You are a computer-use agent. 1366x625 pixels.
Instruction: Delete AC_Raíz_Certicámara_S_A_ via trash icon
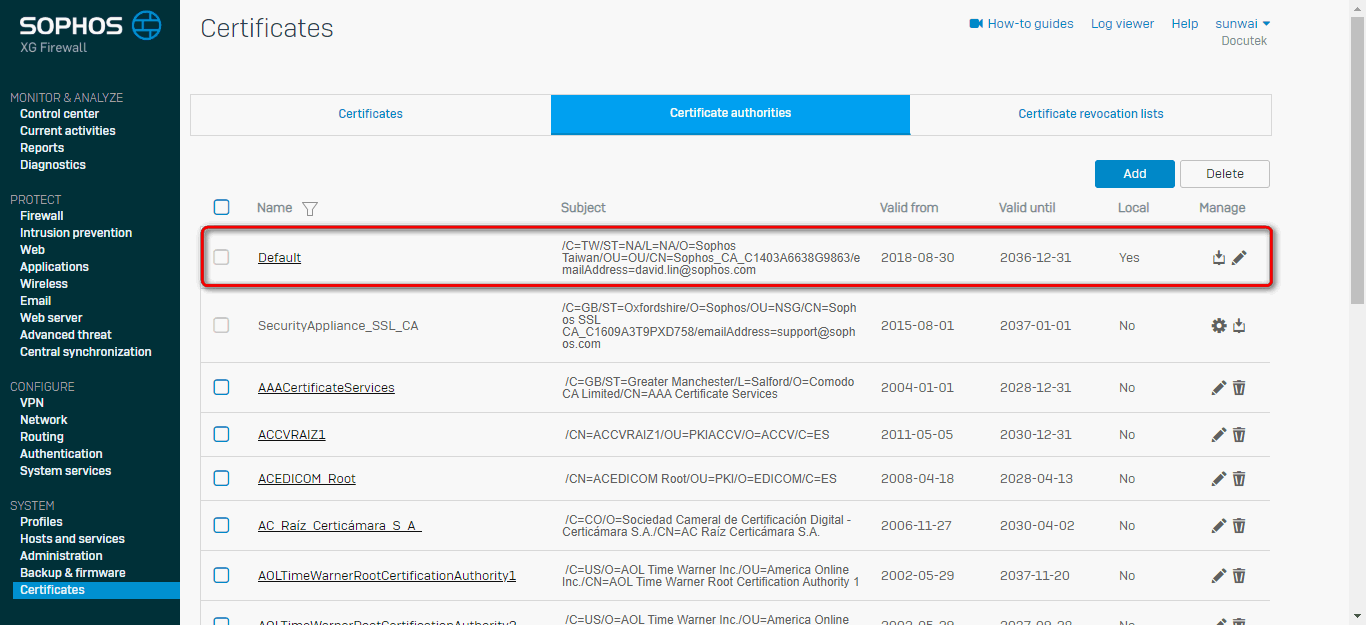[1239, 525]
